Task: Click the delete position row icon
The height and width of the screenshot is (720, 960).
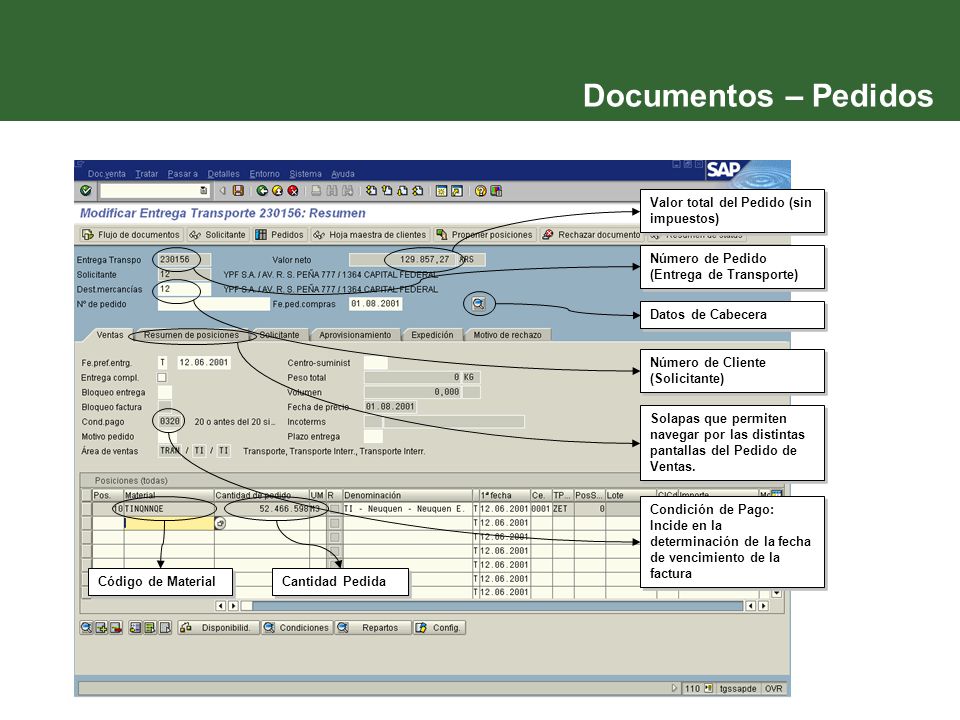Action: point(116,628)
